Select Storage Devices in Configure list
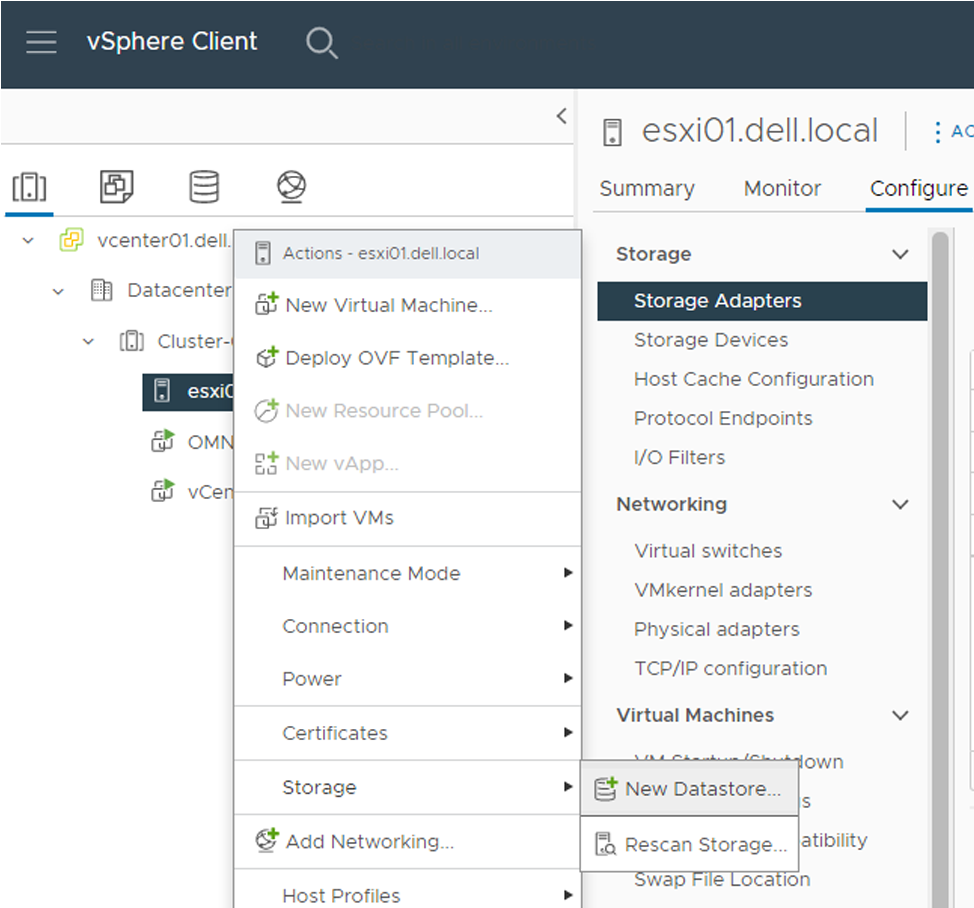 [710, 340]
